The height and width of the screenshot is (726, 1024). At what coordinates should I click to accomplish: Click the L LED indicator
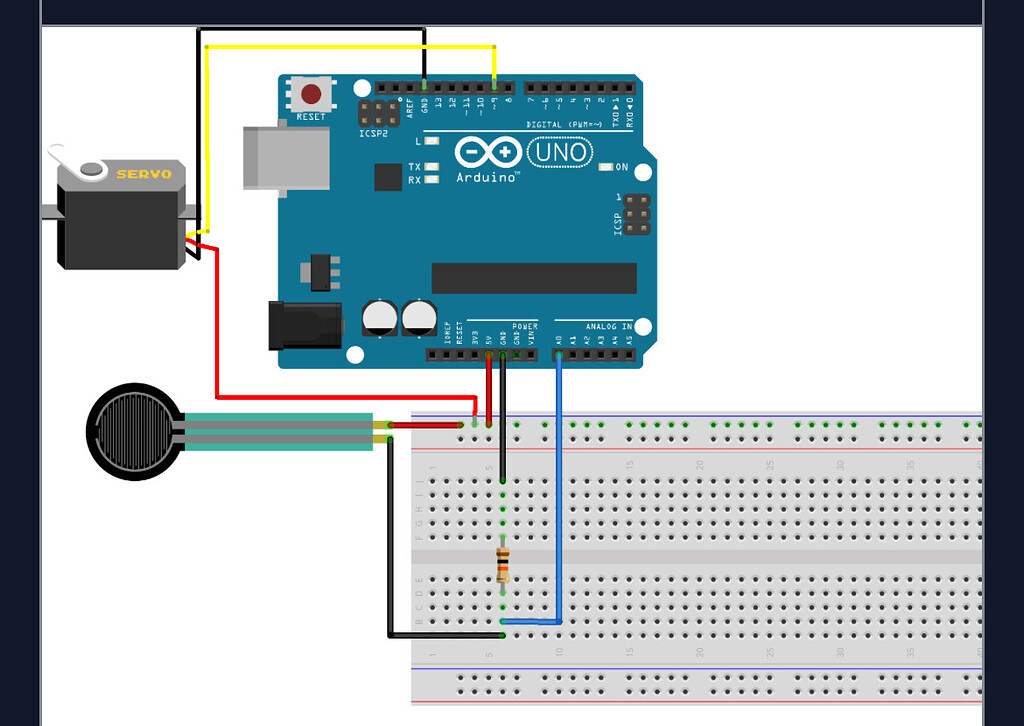[431, 141]
